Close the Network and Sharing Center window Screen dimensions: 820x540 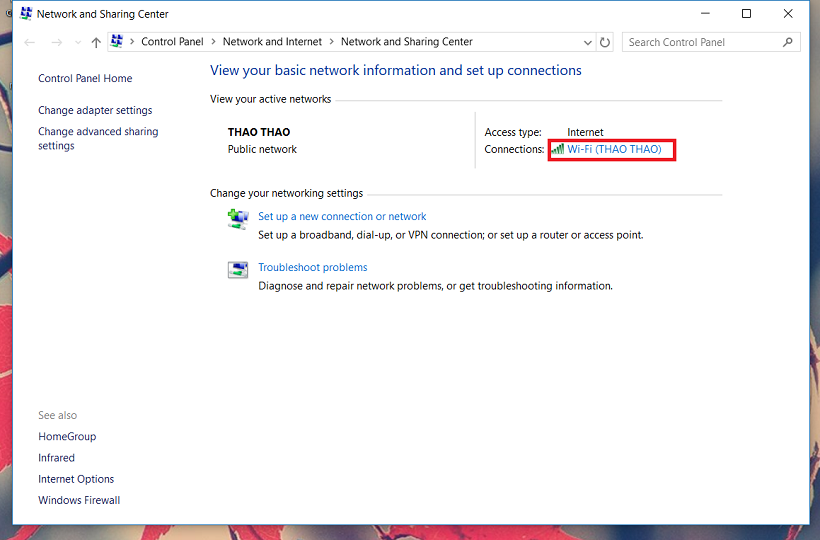tap(788, 14)
